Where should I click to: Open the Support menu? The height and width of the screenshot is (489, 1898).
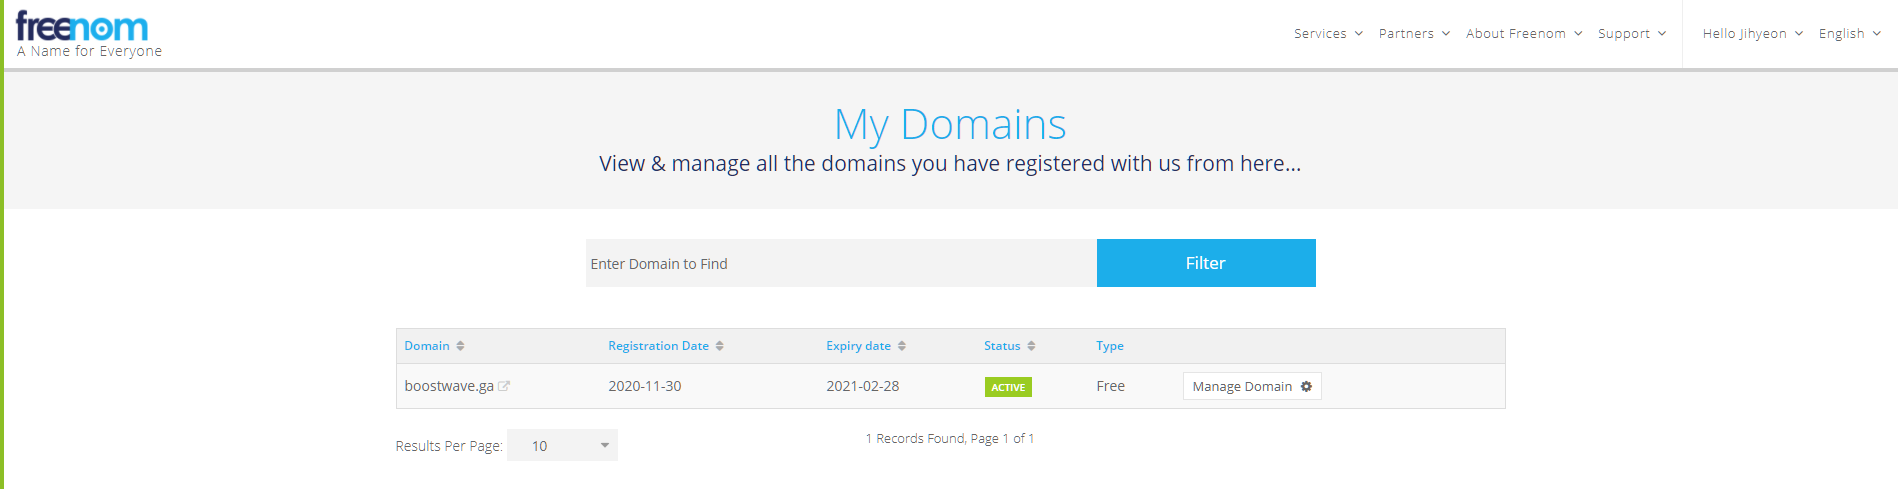tap(1632, 33)
